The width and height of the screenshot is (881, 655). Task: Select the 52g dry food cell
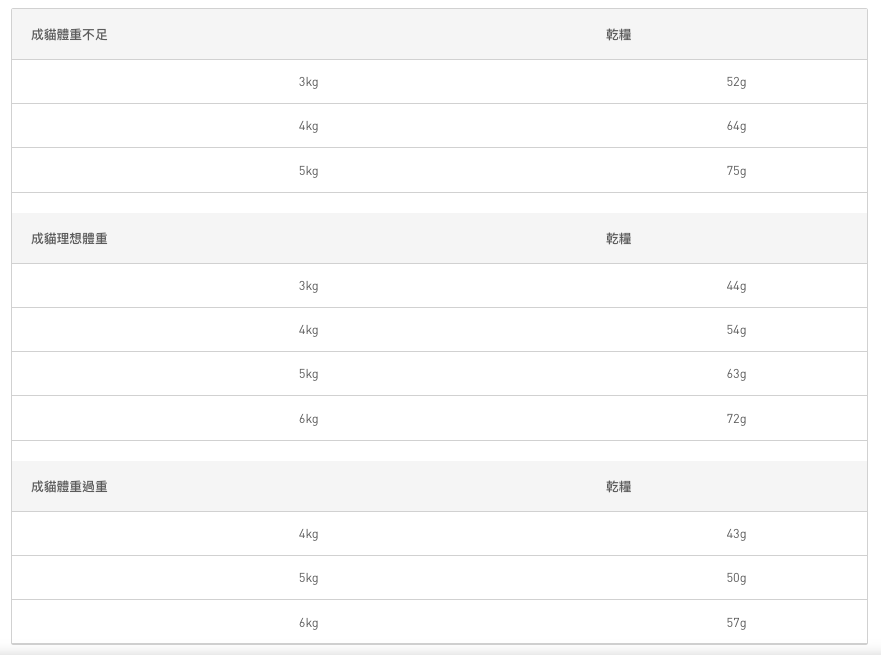coord(736,82)
